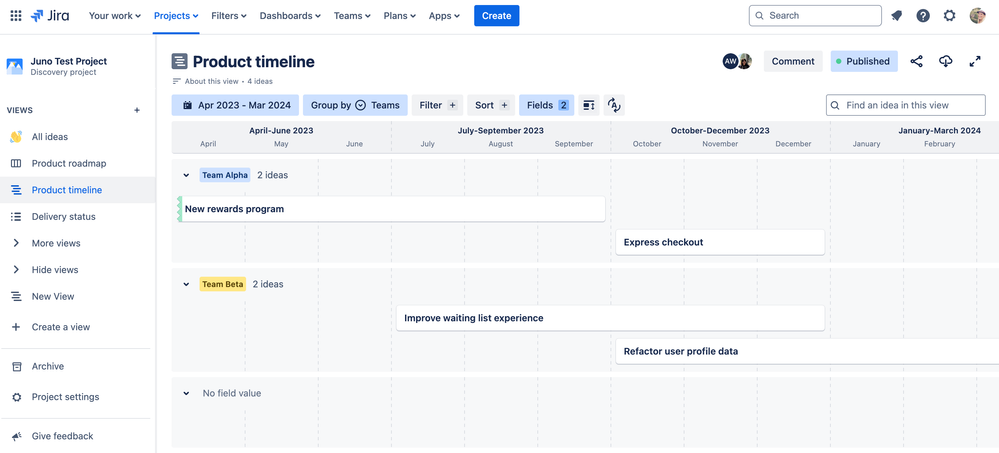This screenshot has width=999, height=453.
Task: Click the top Search field
Action: click(x=815, y=16)
